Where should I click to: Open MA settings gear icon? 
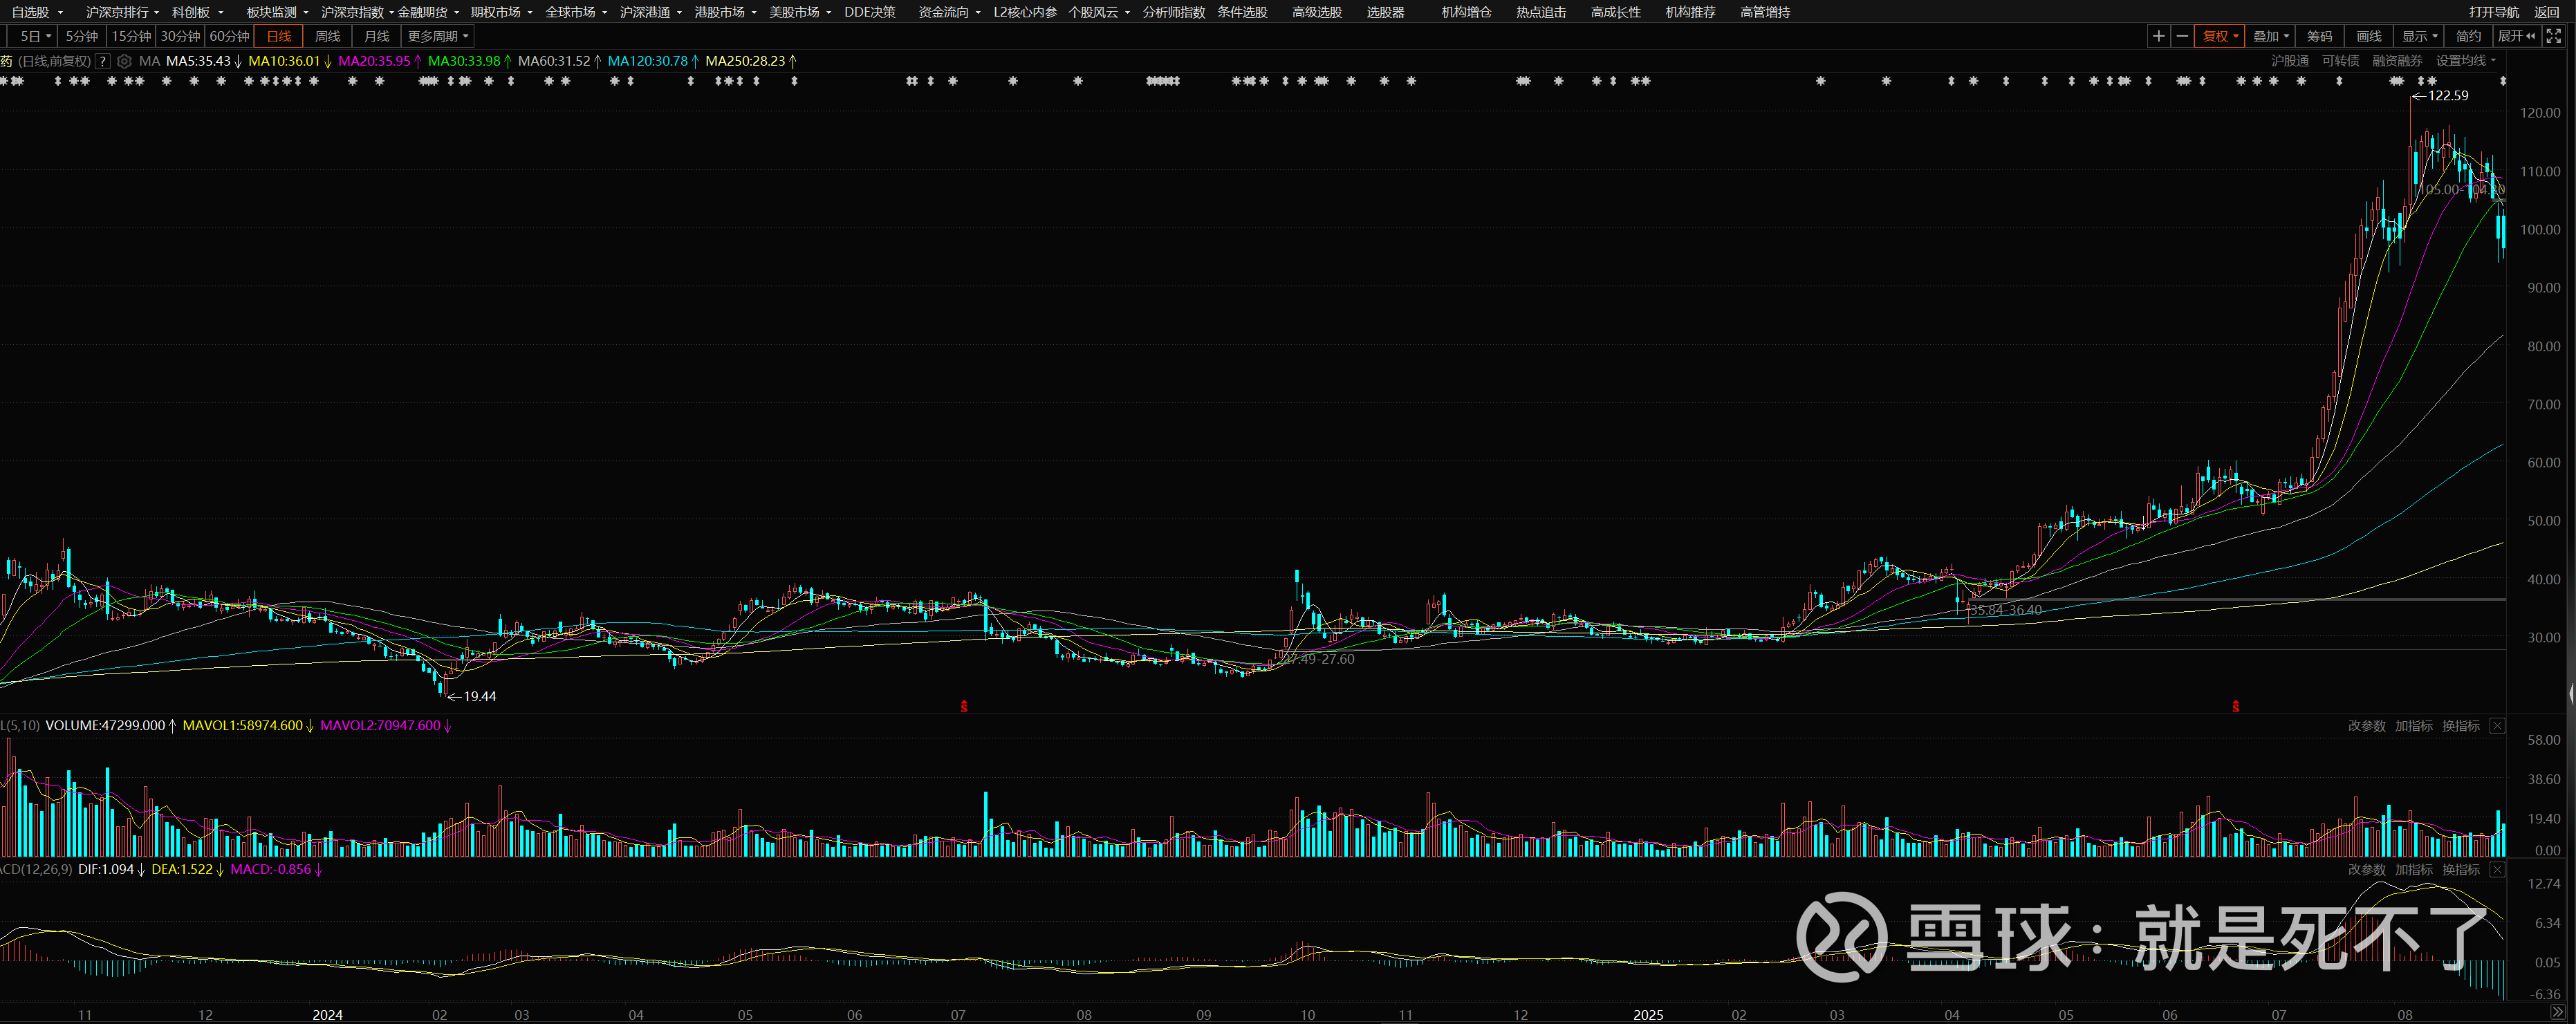click(124, 61)
